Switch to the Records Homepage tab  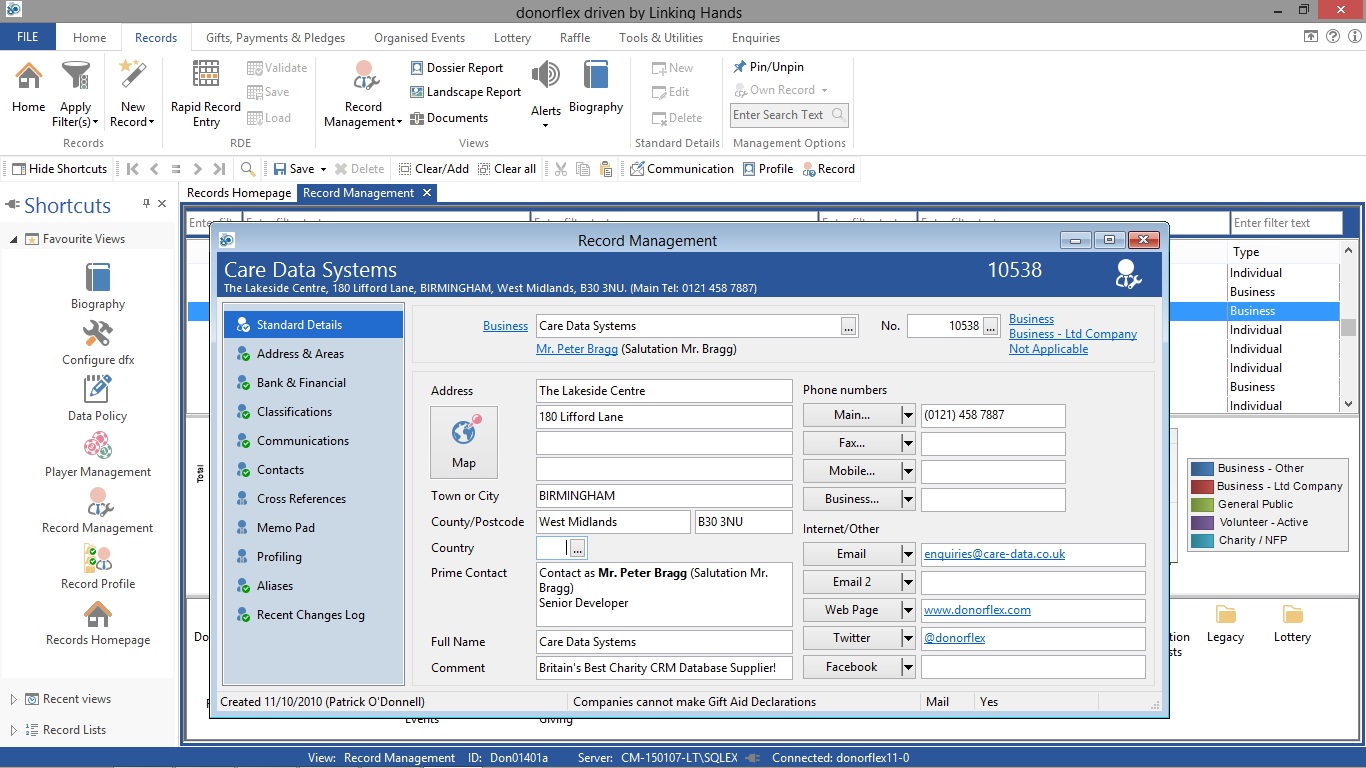[x=239, y=193]
